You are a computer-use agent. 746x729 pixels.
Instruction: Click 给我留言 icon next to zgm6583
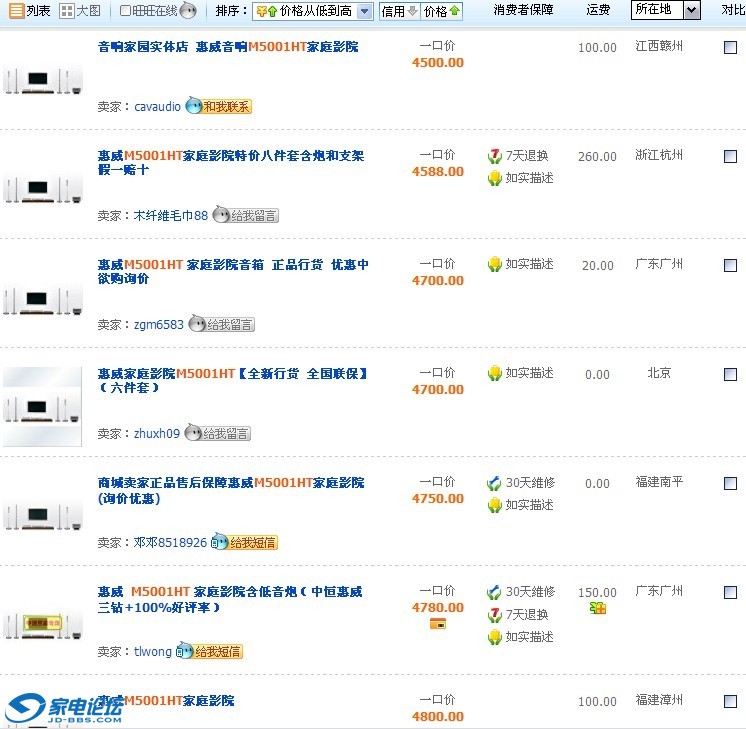coord(221,325)
